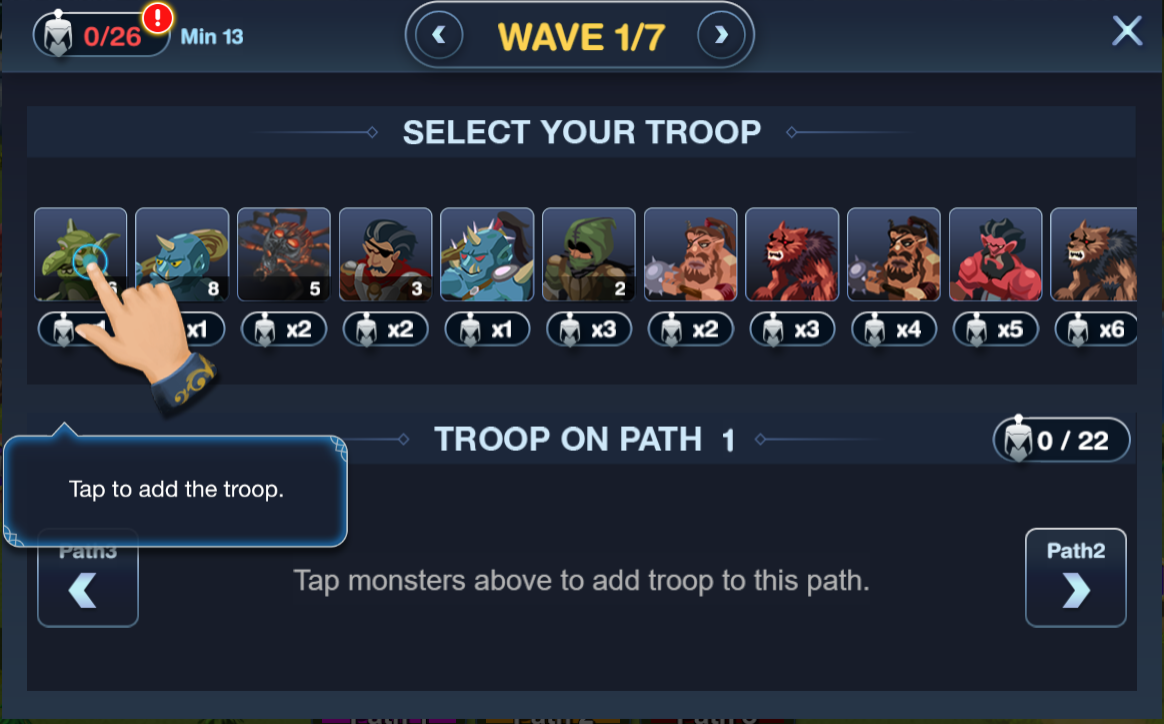Screen dimensions: 1164x724
Task: Select the brown werewolf troop
Action: tap(1094, 255)
